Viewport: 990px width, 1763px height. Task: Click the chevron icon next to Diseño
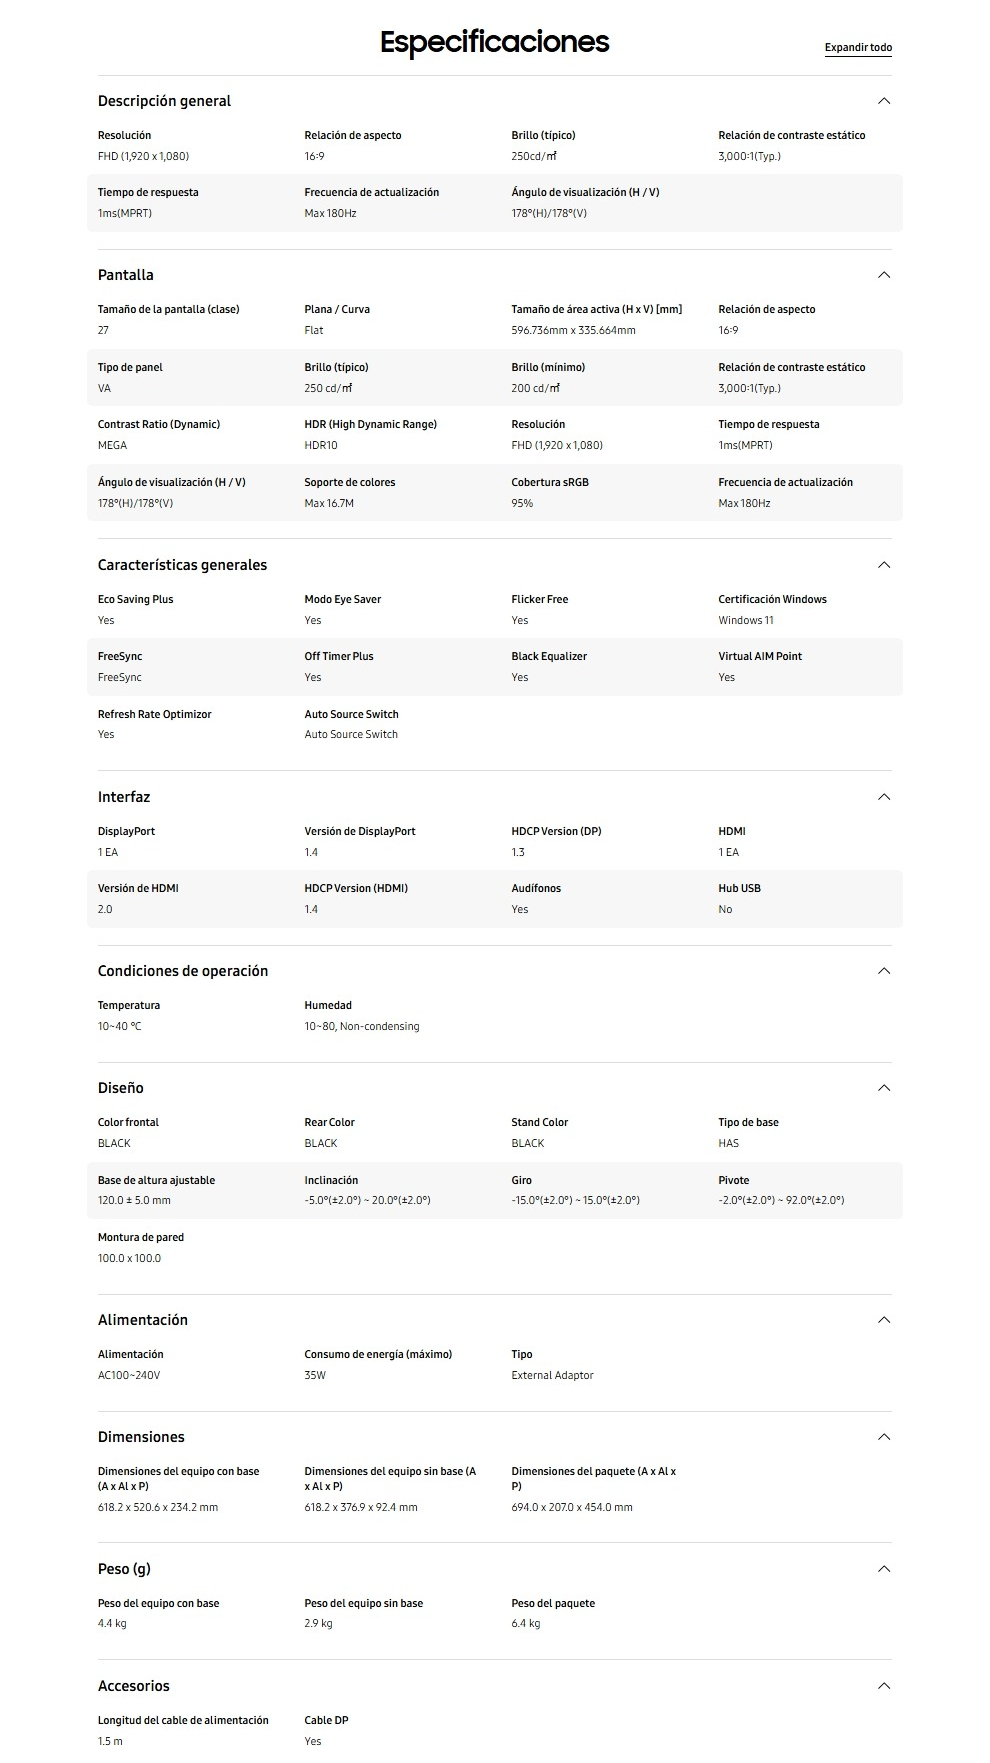[x=883, y=1088]
